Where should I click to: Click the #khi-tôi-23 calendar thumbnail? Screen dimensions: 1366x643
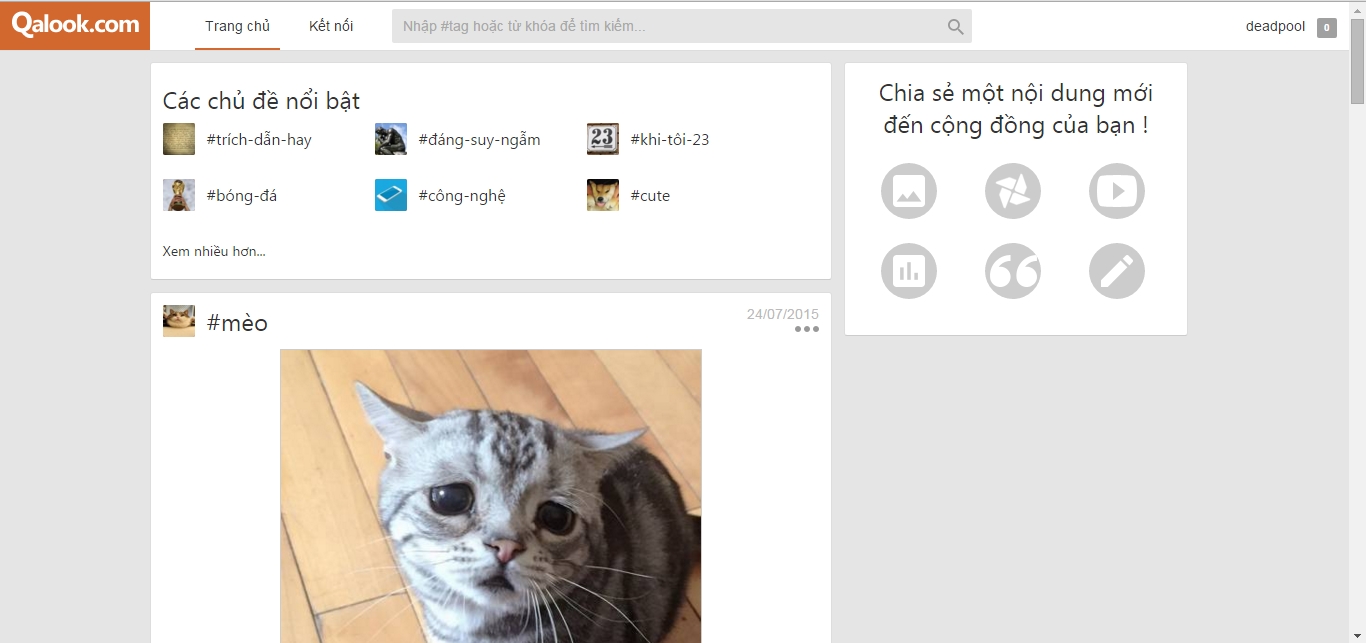coord(603,139)
